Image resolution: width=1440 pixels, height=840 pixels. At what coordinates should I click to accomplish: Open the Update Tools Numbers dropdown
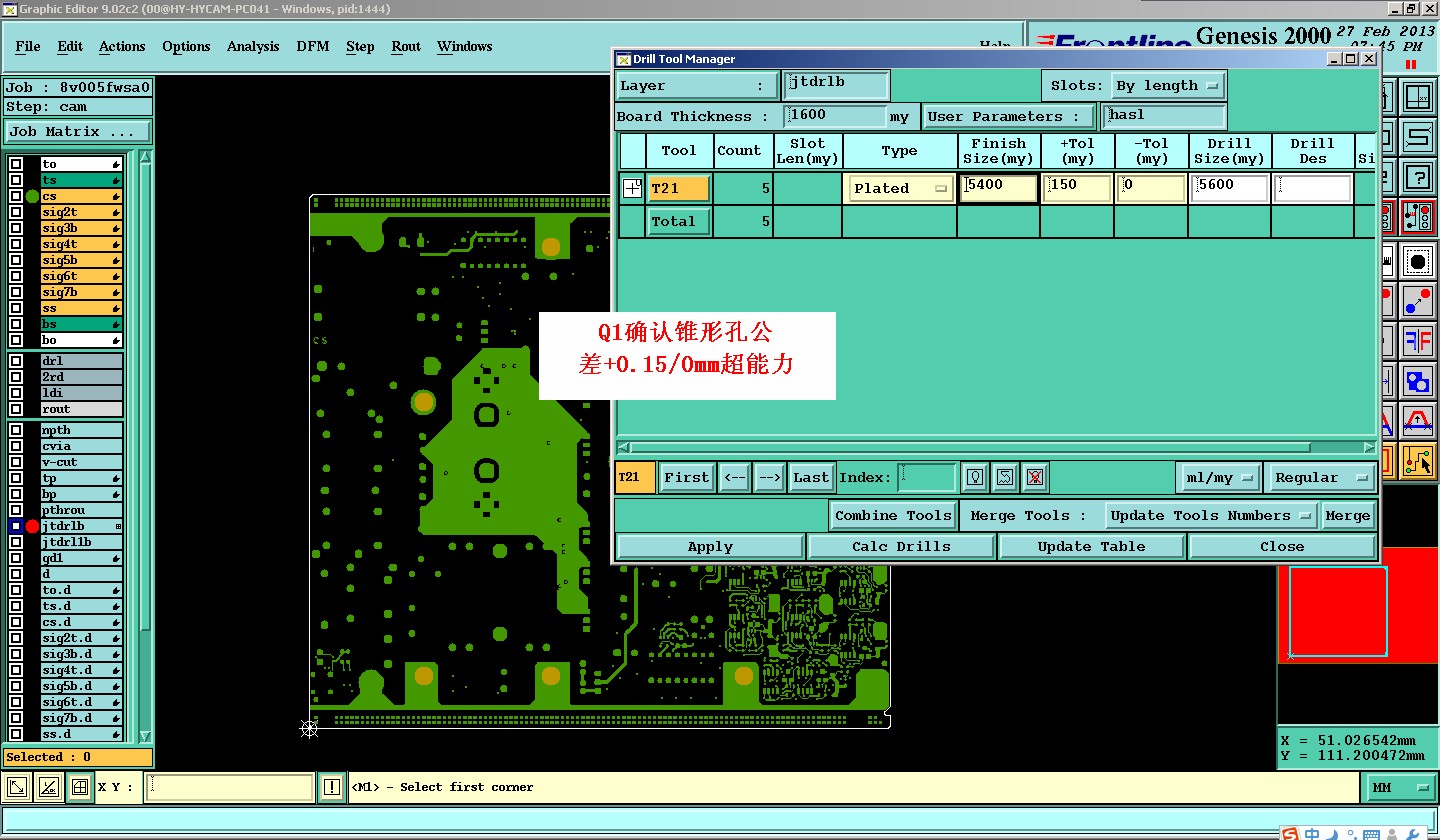1211,516
